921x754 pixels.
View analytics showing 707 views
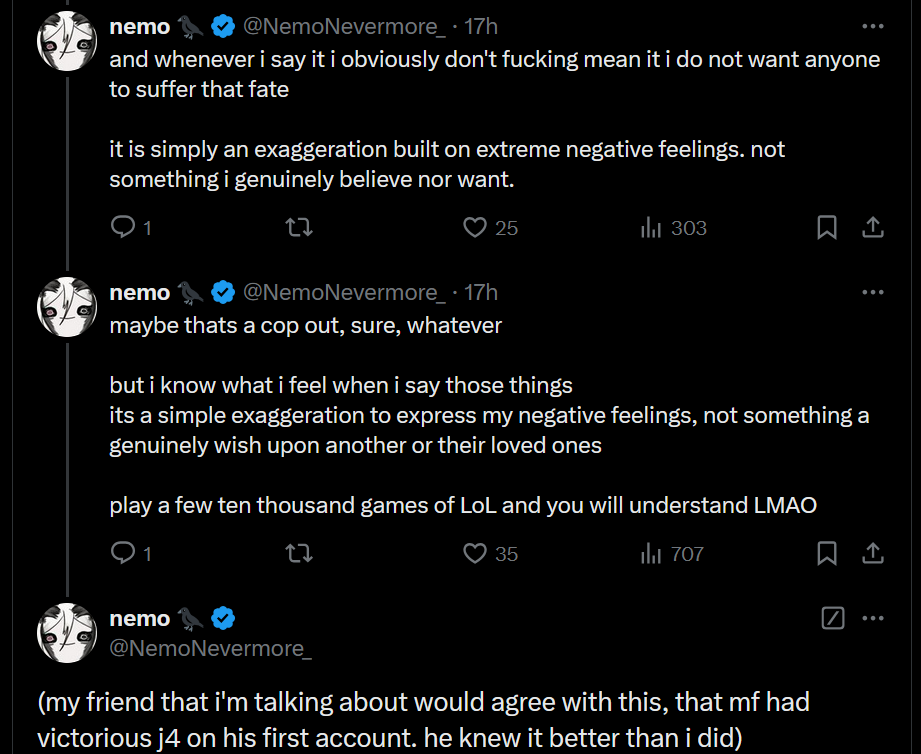(x=652, y=553)
